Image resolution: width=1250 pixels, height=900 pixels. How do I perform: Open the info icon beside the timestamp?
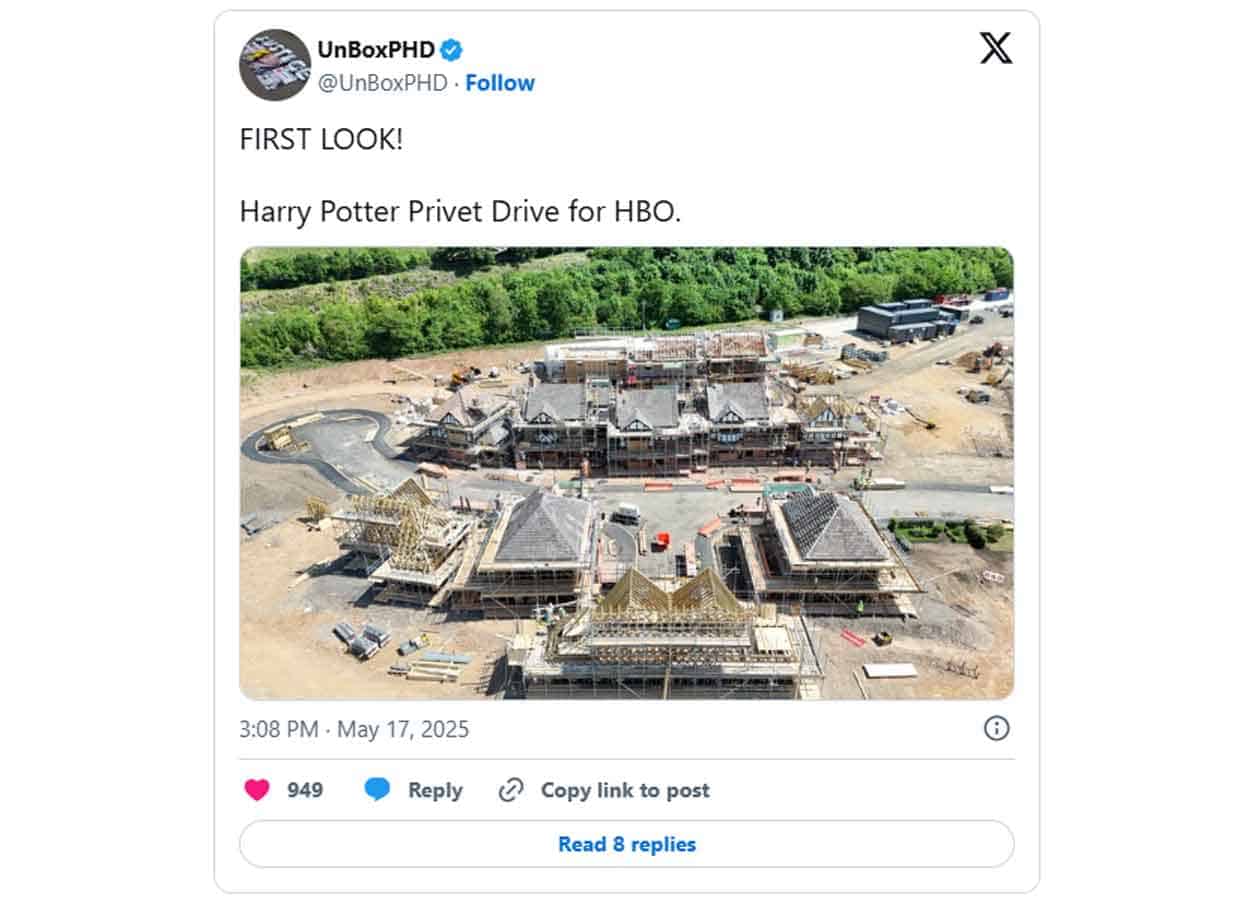click(996, 728)
